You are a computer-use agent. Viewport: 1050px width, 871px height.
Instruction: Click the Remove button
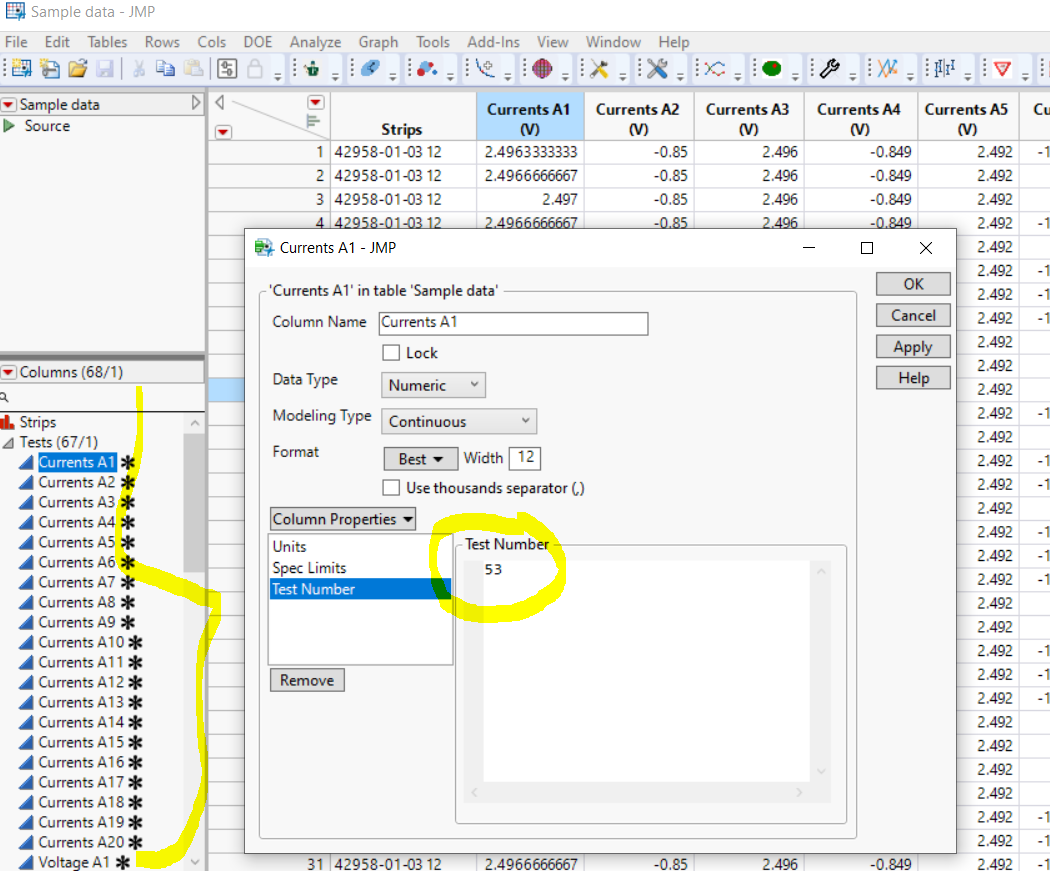tap(306, 680)
